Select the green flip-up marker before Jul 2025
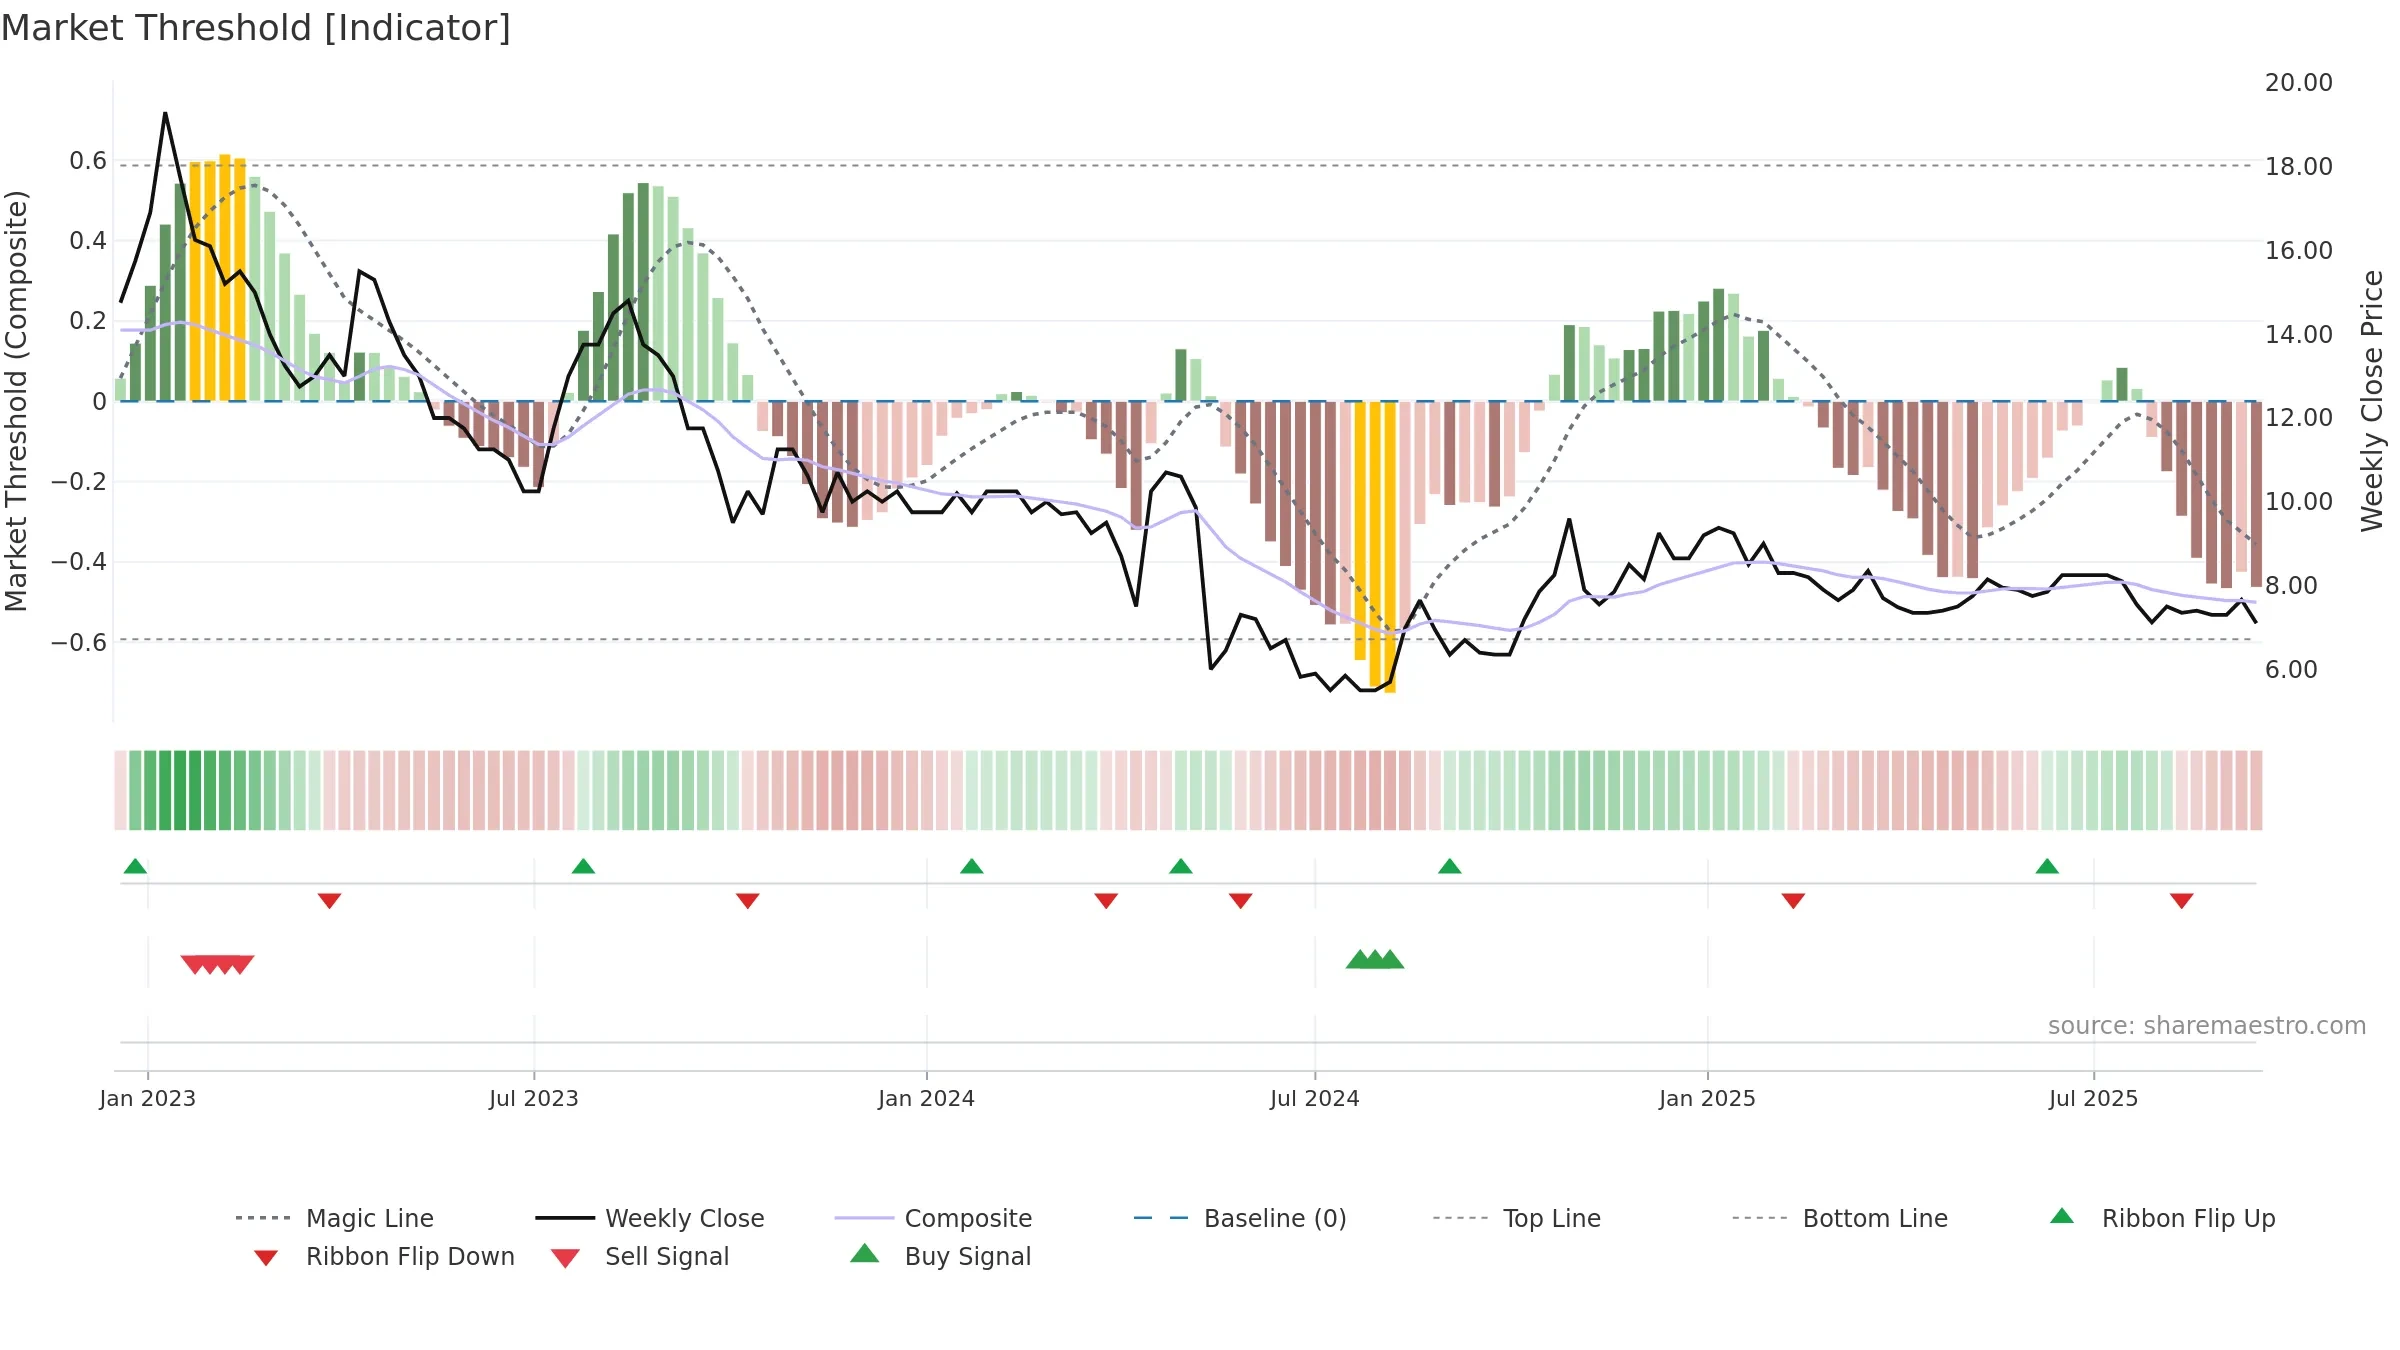 [2047, 866]
